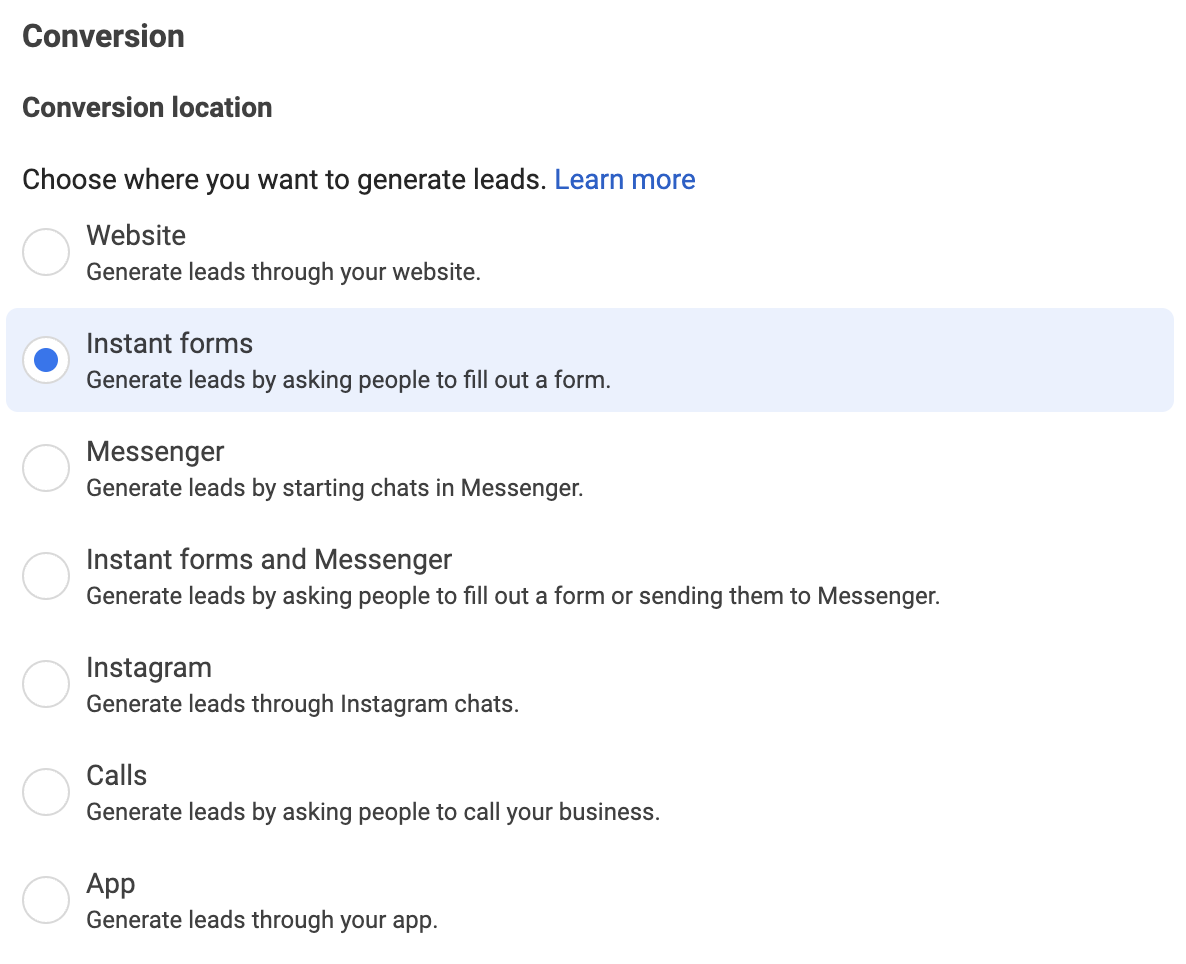Screen dimensions: 1186x964
Task: Choose the App radio button
Action: point(46,900)
